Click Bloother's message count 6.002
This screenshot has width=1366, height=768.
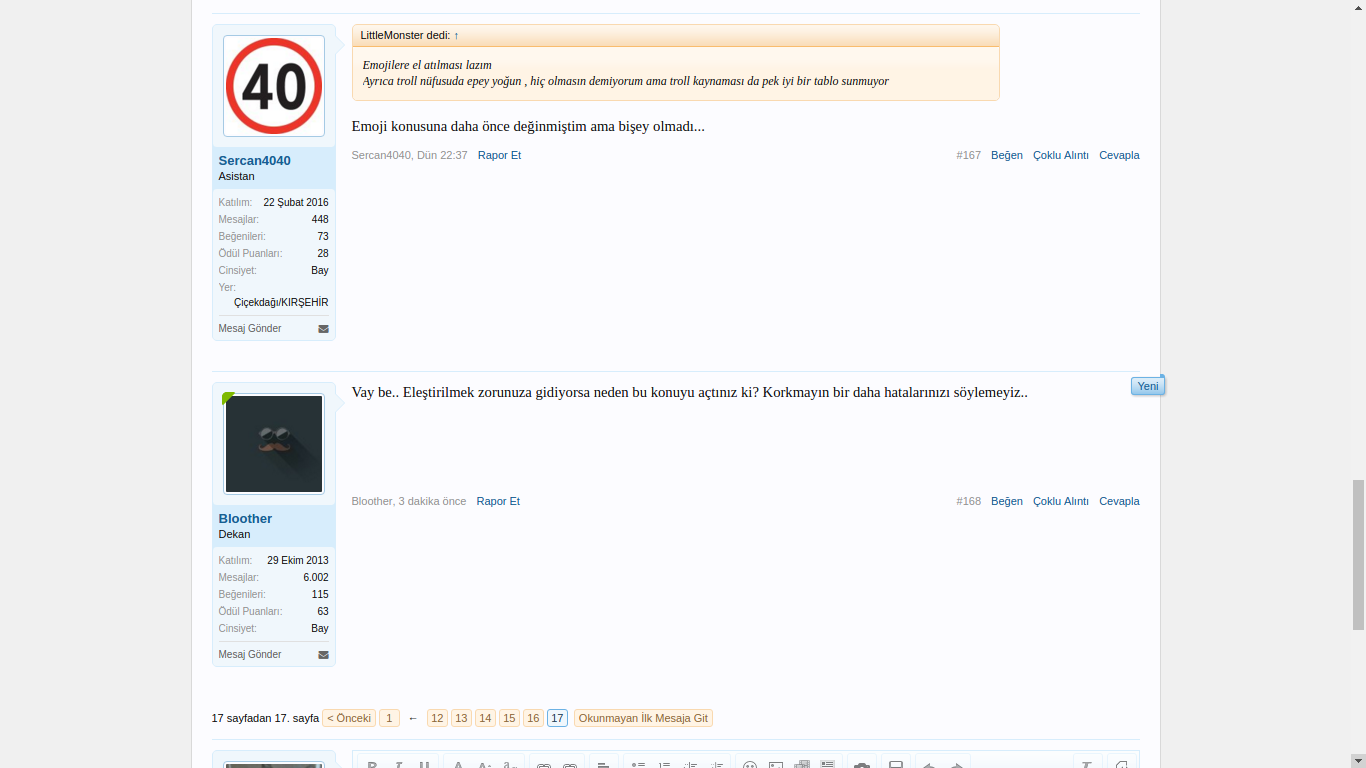(316, 577)
